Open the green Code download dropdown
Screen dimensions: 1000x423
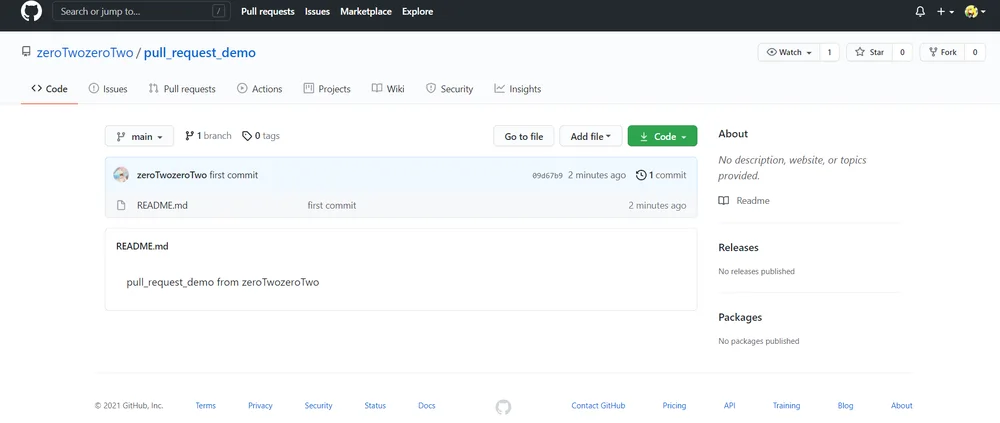pyautogui.click(x=662, y=136)
